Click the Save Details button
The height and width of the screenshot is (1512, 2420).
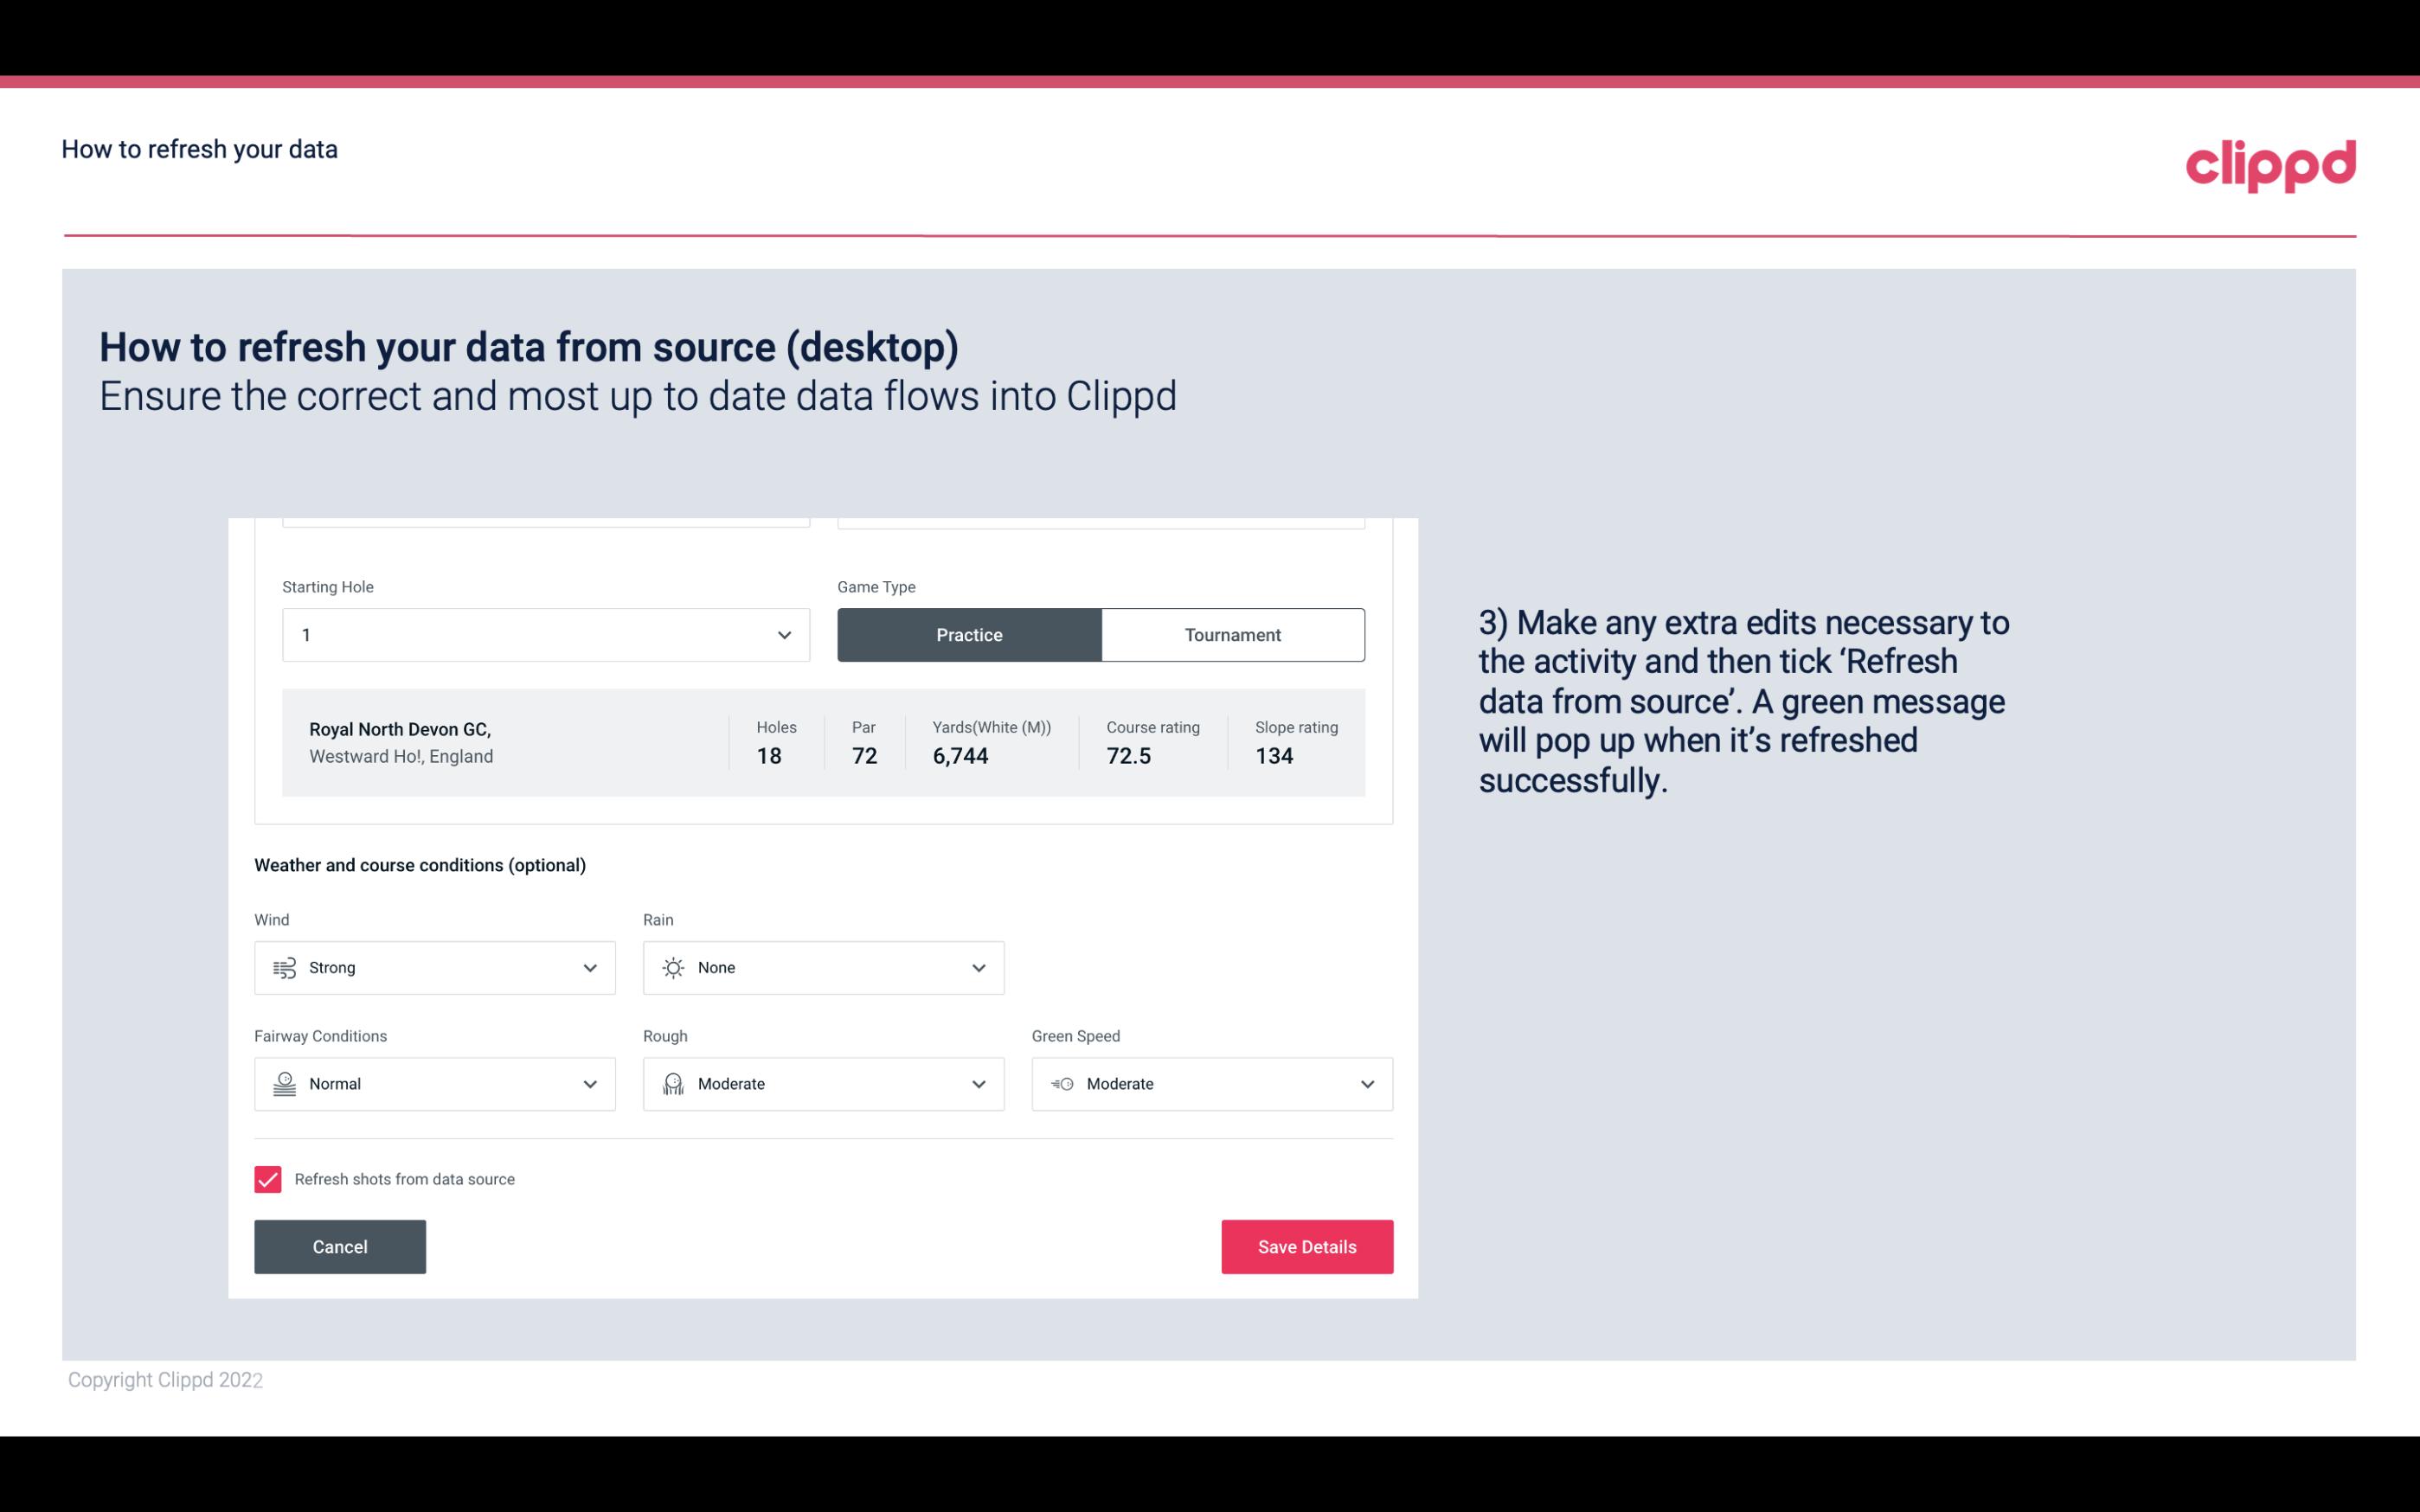tap(1306, 1247)
